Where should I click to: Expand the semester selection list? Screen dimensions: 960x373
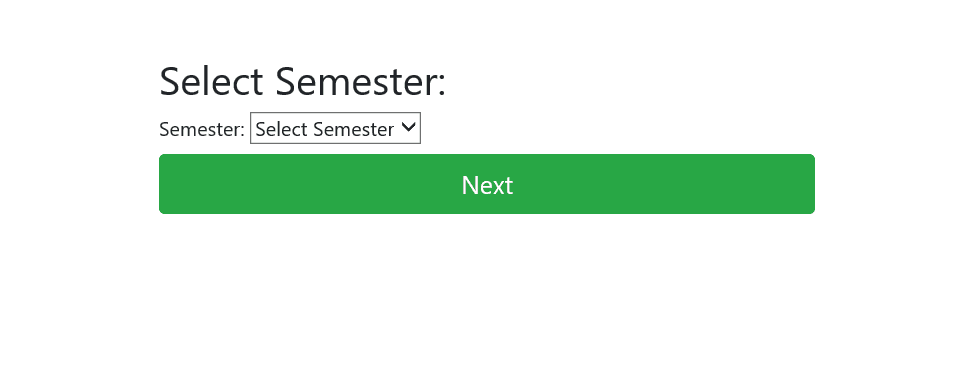point(335,128)
